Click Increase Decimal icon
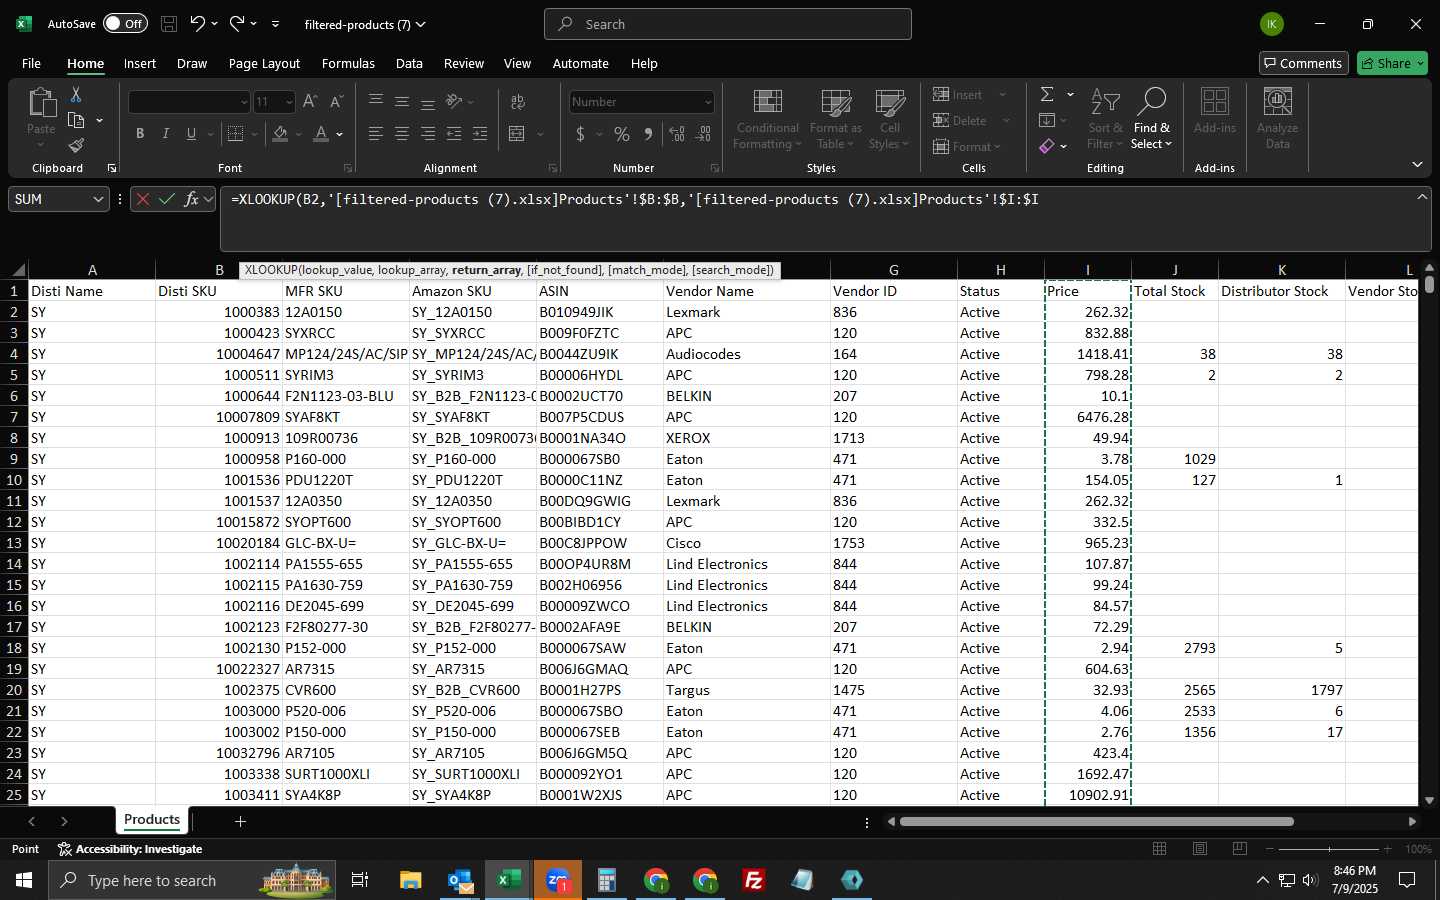 (677, 134)
